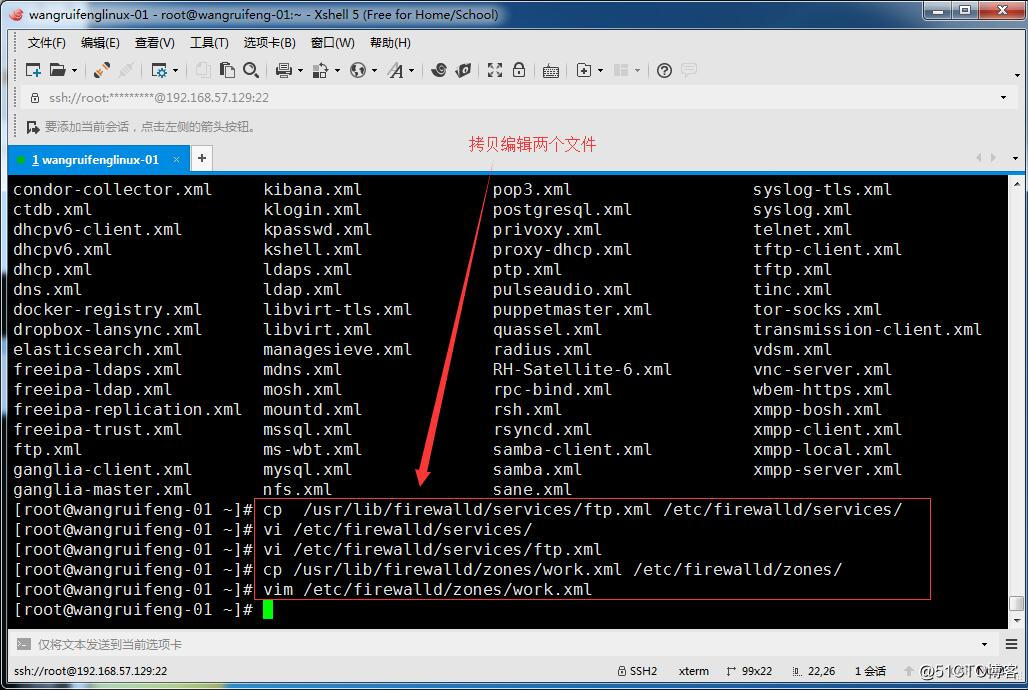This screenshot has width=1028, height=690.
Task: Close the wangruifenglinux-01 tab
Action: point(176,159)
